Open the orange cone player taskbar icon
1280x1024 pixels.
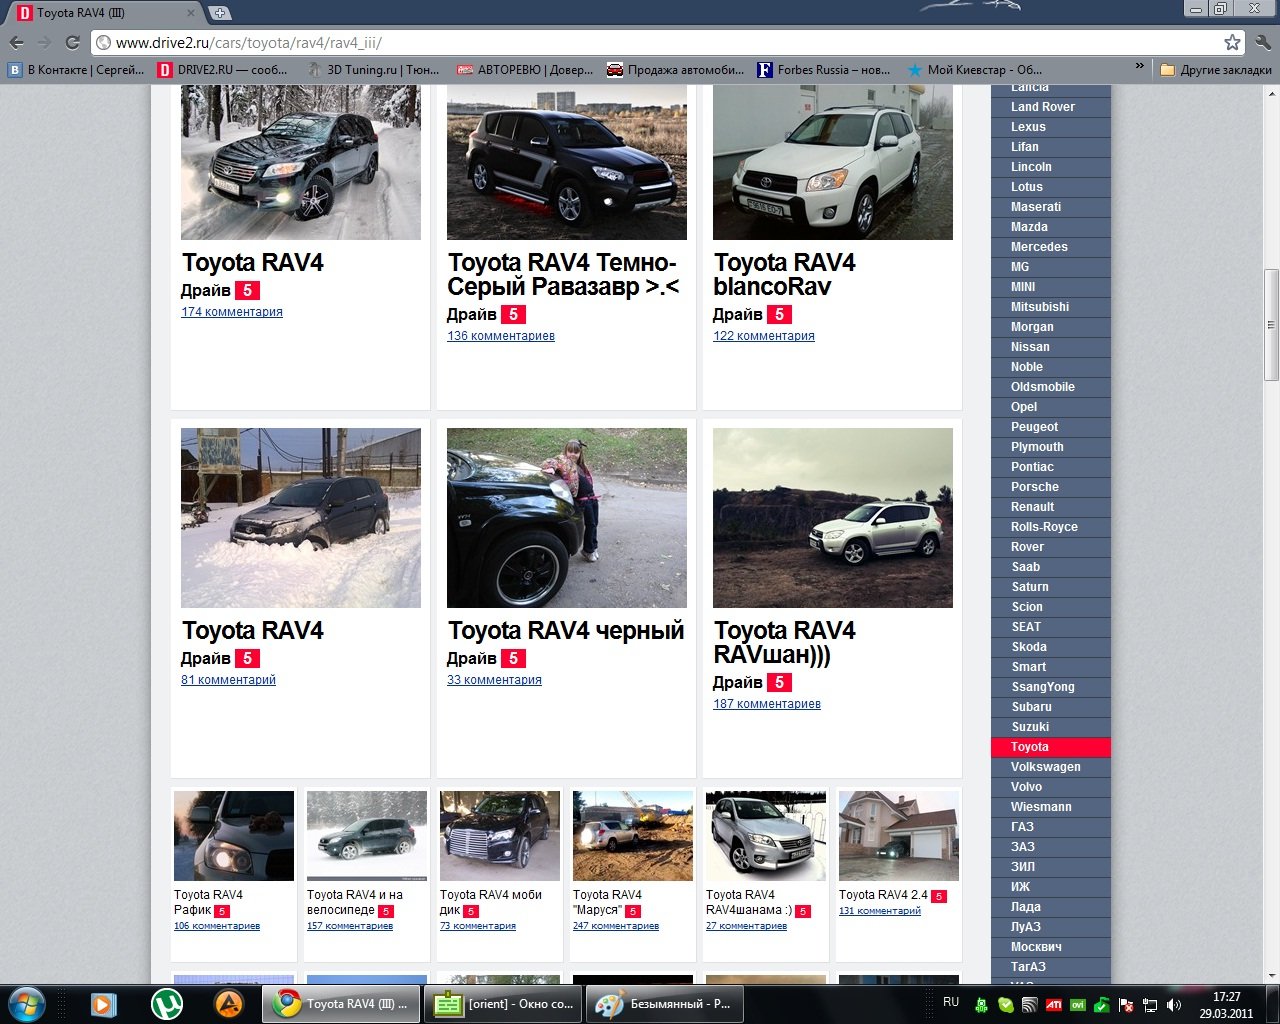[229, 1004]
